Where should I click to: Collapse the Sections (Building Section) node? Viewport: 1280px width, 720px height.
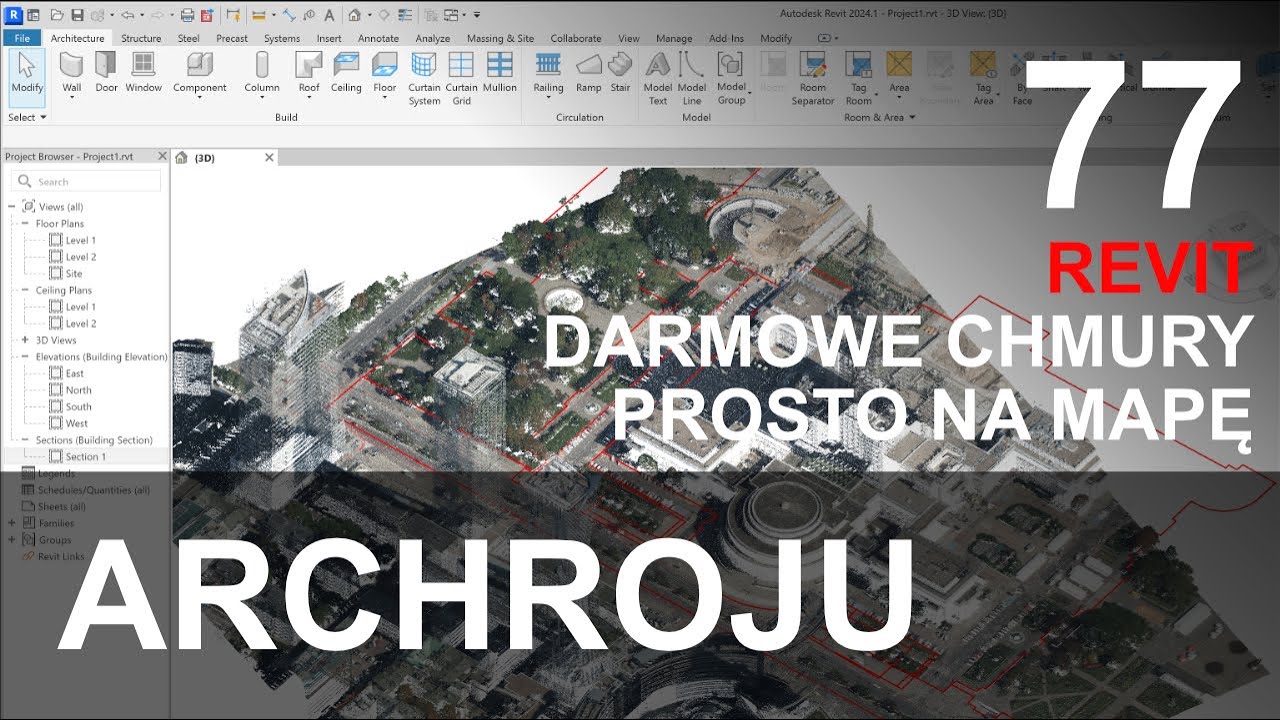25,439
